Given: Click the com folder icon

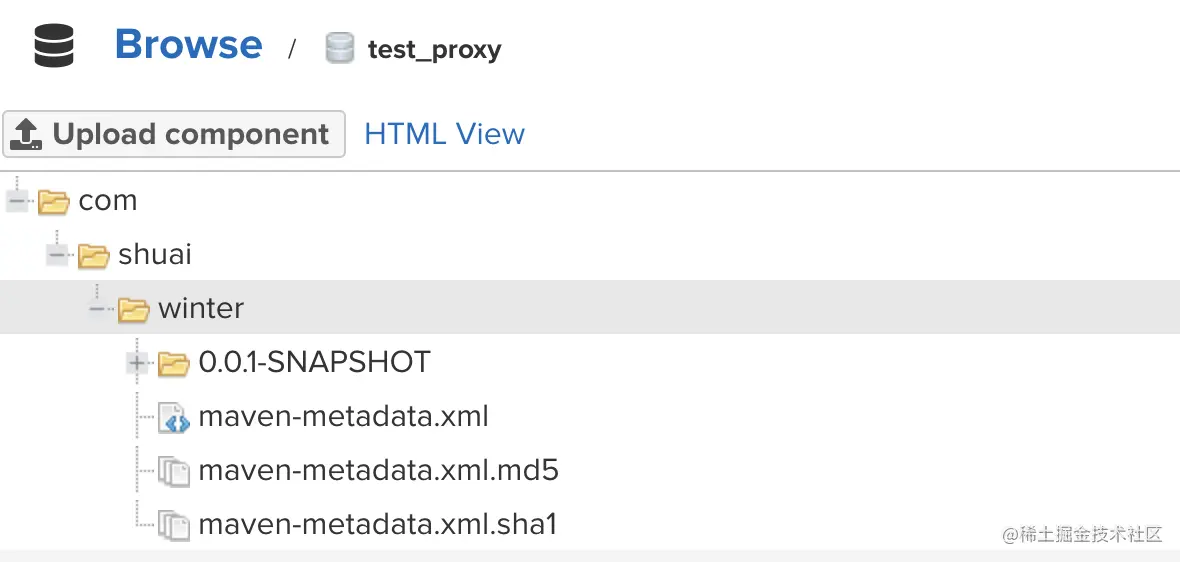Looking at the screenshot, I should [54, 202].
